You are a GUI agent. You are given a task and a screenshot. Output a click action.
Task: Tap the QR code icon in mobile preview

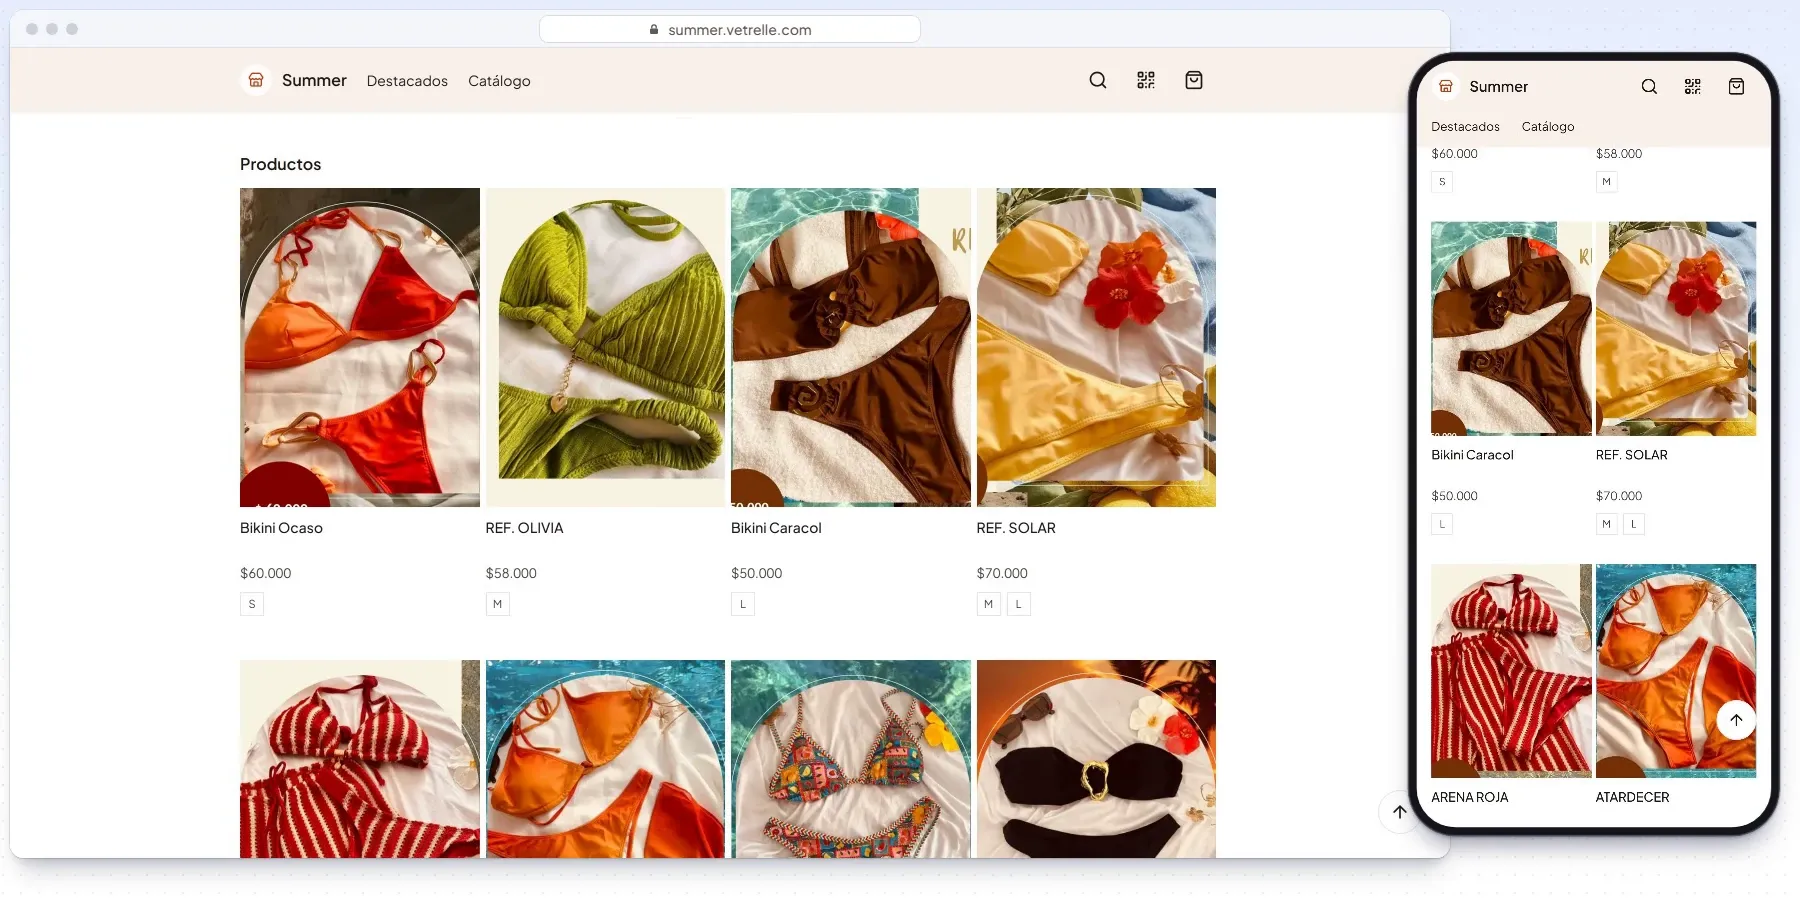pyautogui.click(x=1692, y=87)
